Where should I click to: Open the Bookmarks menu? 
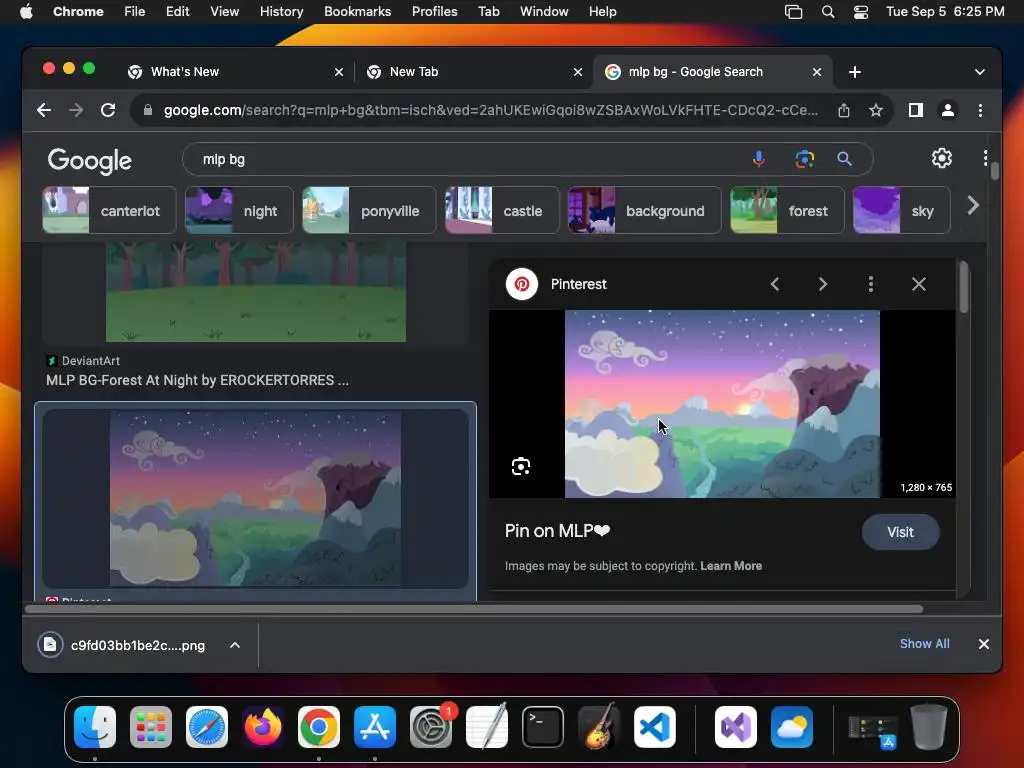click(x=357, y=12)
